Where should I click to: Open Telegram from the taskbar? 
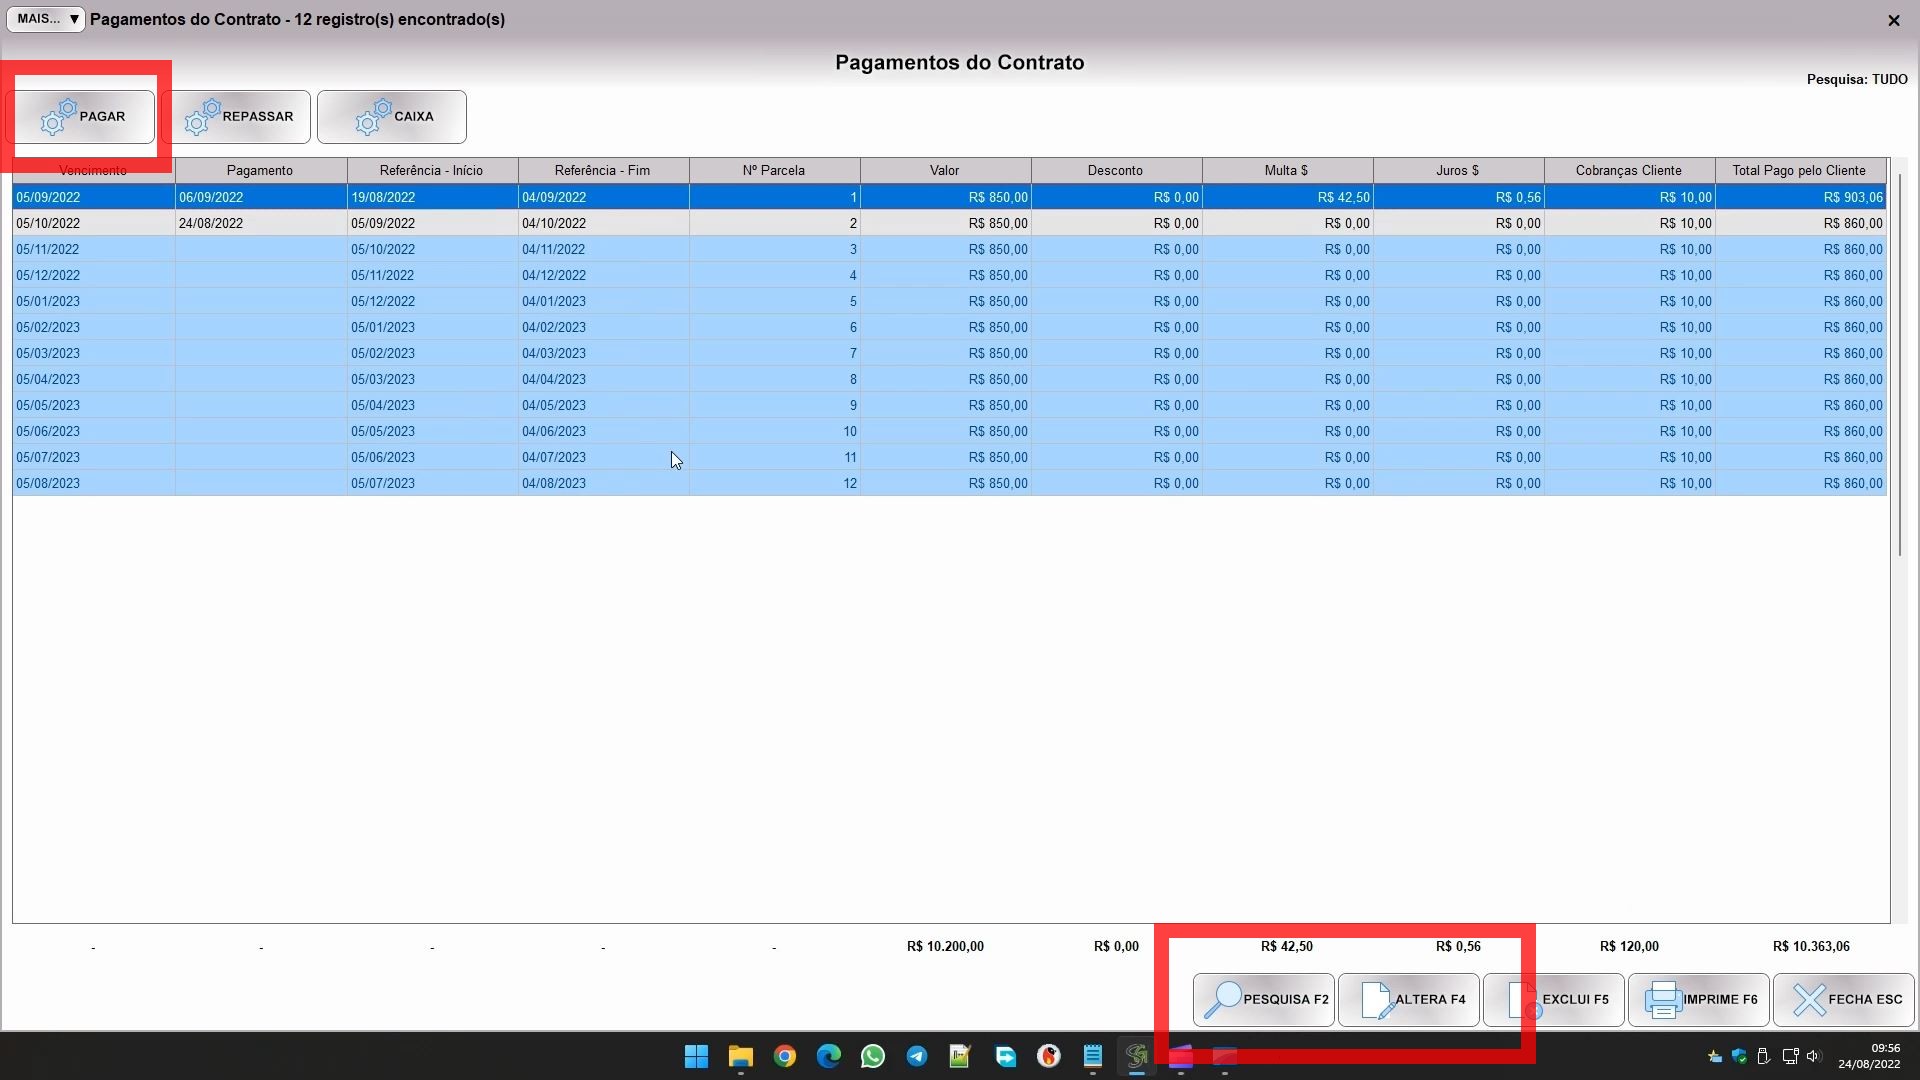point(916,1056)
